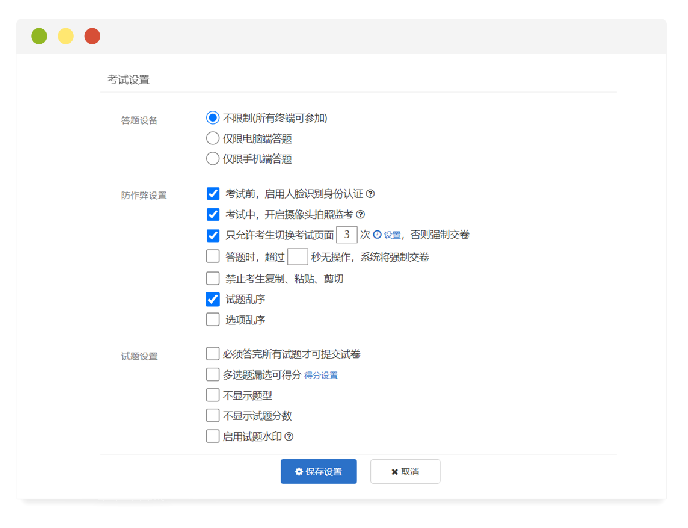Select 仅限手机端答题 radio option

212,158
